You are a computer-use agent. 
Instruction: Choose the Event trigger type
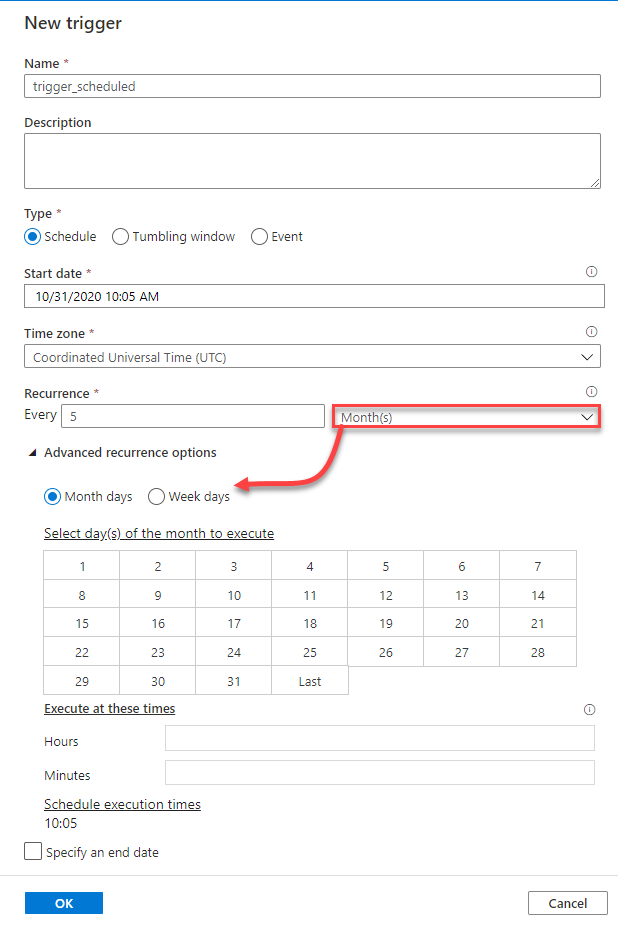pos(260,237)
